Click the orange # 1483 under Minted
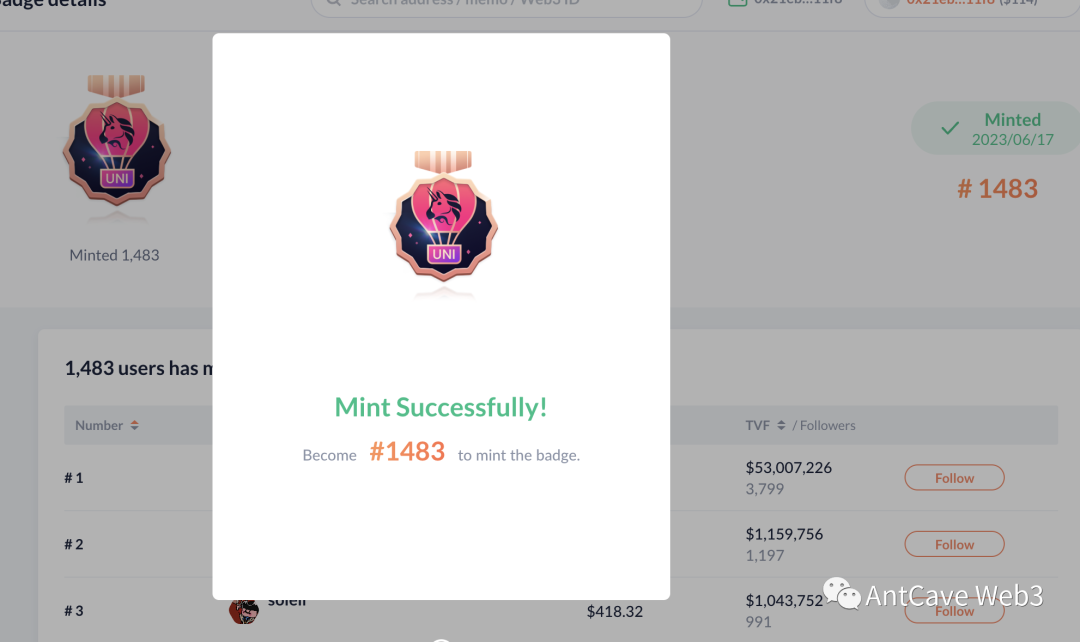 click(997, 189)
